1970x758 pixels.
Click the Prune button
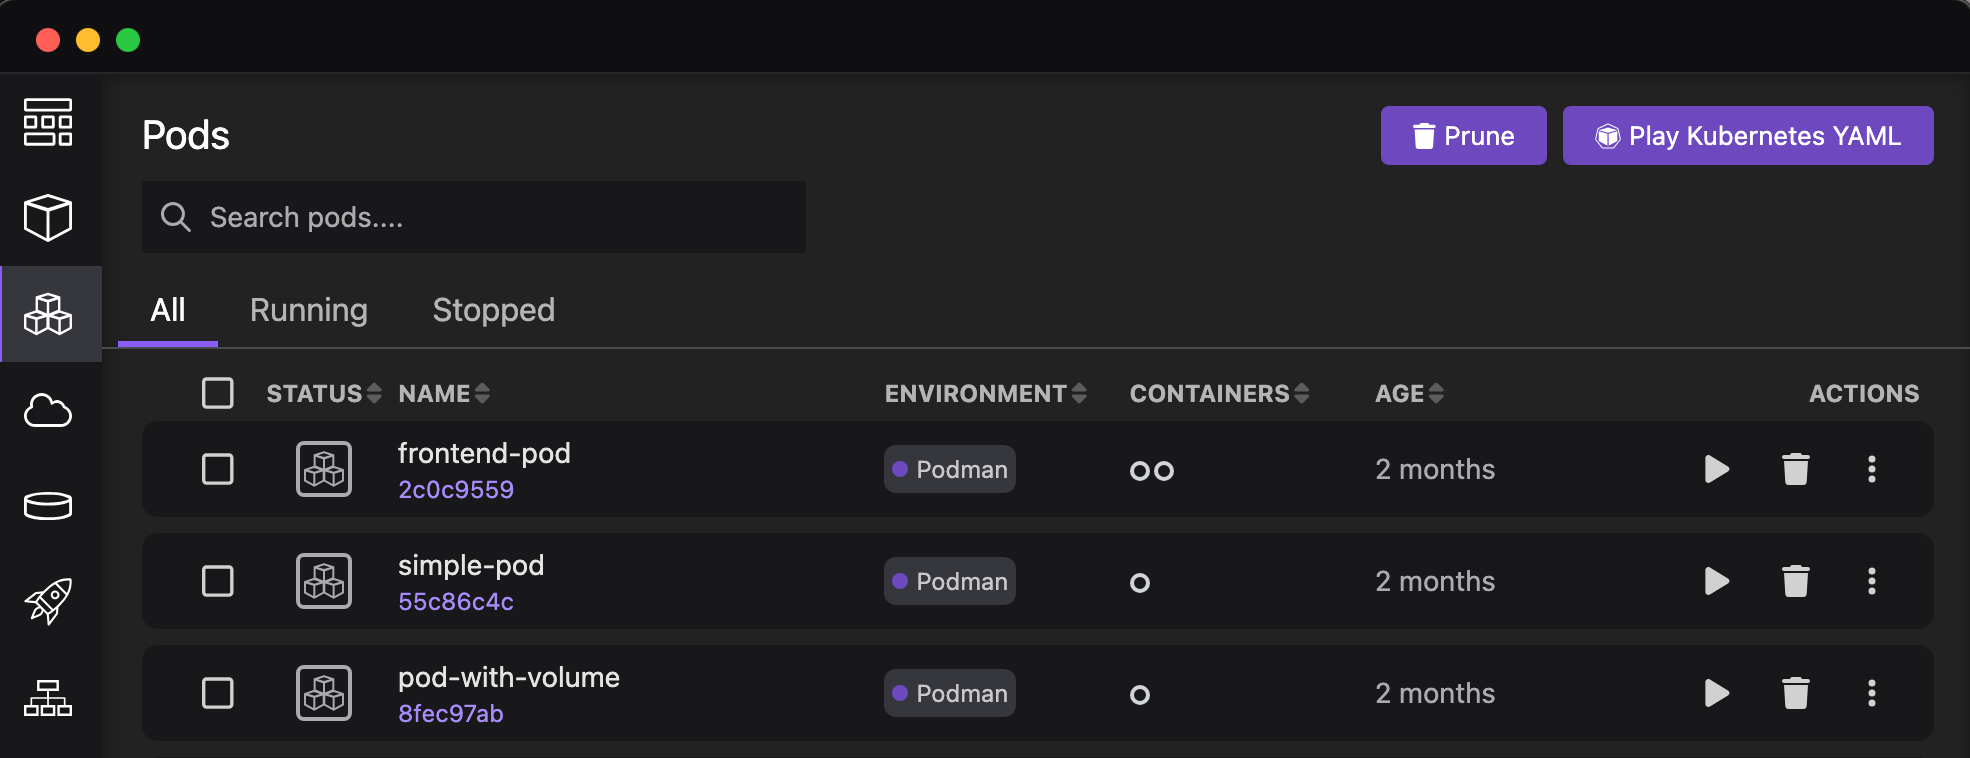pyautogui.click(x=1463, y=136)
